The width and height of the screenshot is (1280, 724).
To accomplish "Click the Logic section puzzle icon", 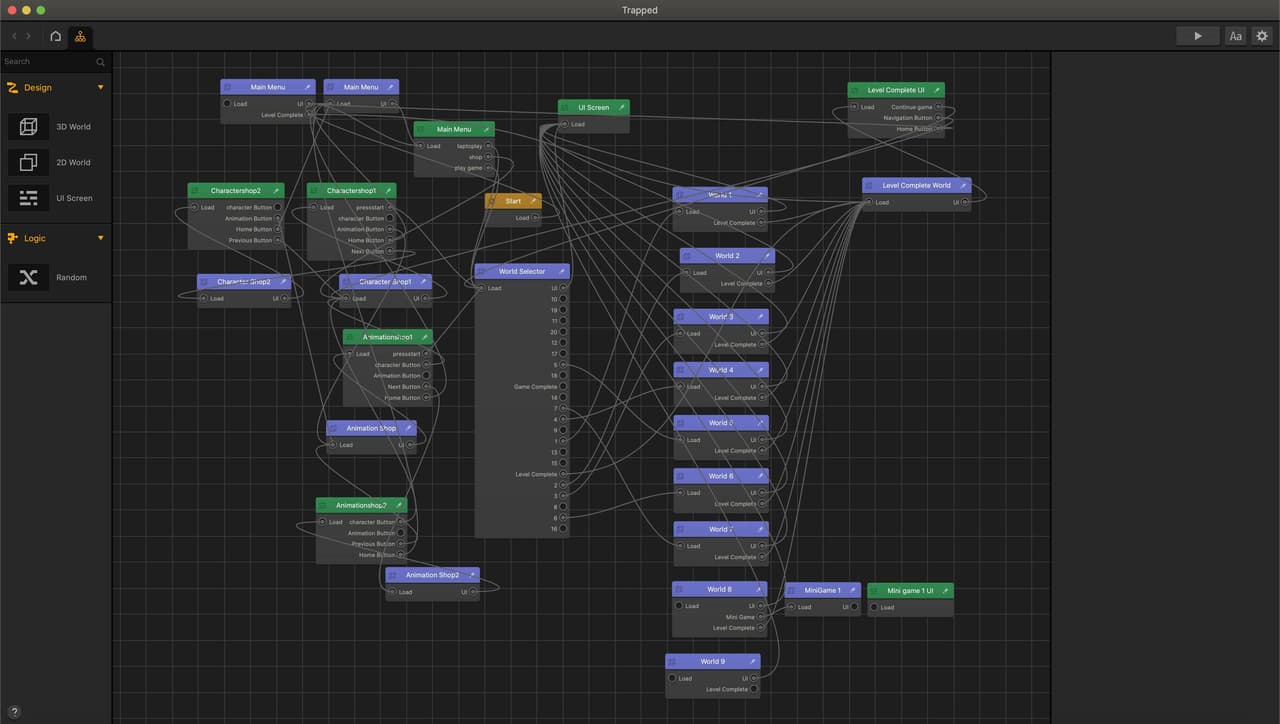I will pos(12,238).
